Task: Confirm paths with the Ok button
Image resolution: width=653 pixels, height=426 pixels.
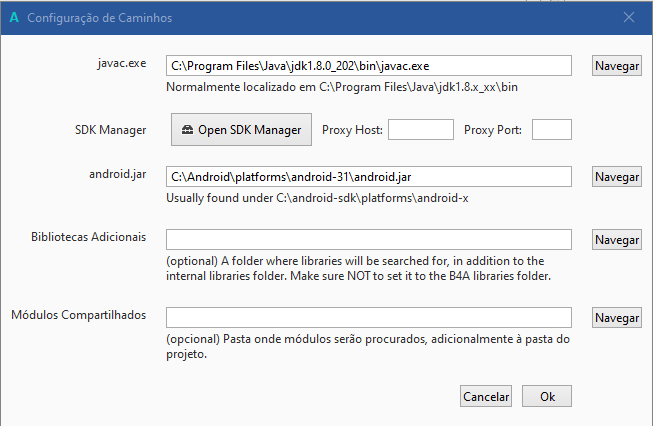Action: click(x=547, y=396)
